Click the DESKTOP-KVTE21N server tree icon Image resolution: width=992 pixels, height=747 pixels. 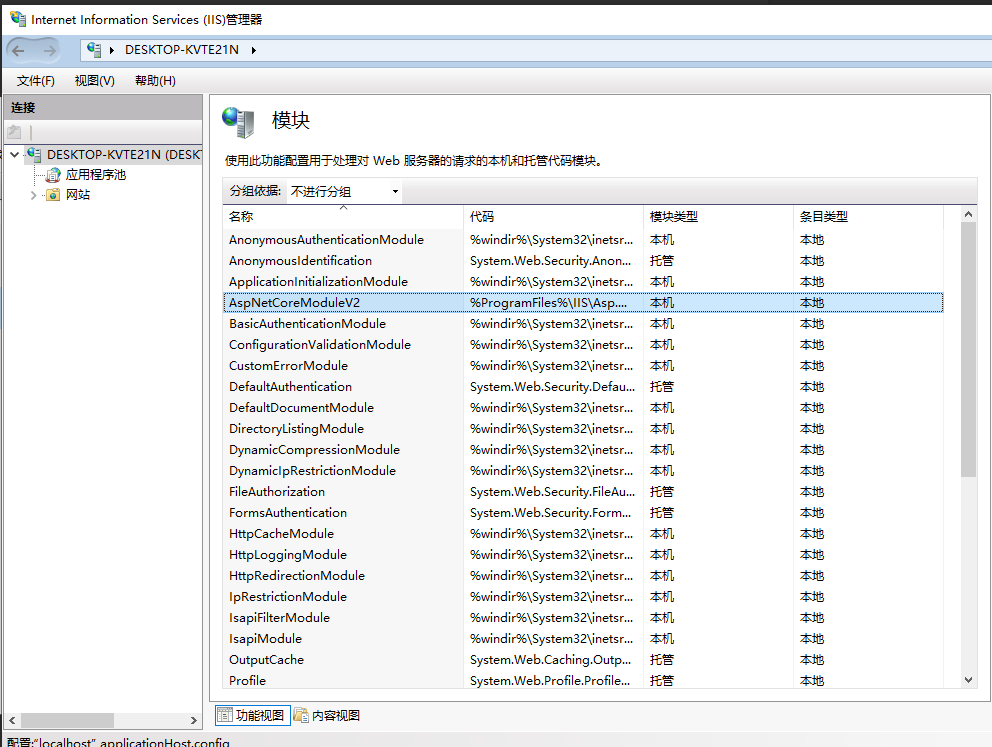tap(34, 154)
